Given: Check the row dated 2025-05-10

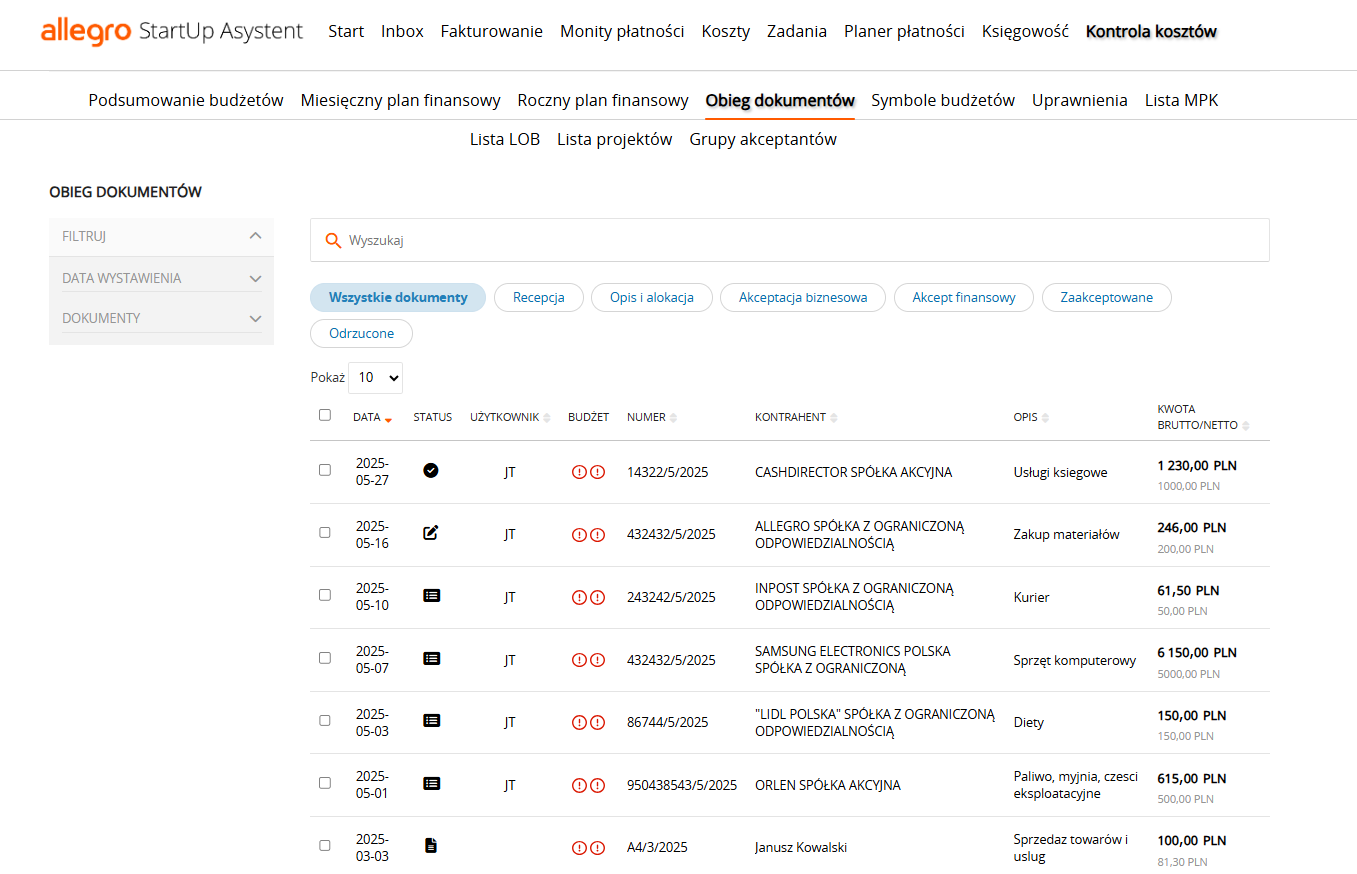Looking at the screenshot, I should point(324,595).
